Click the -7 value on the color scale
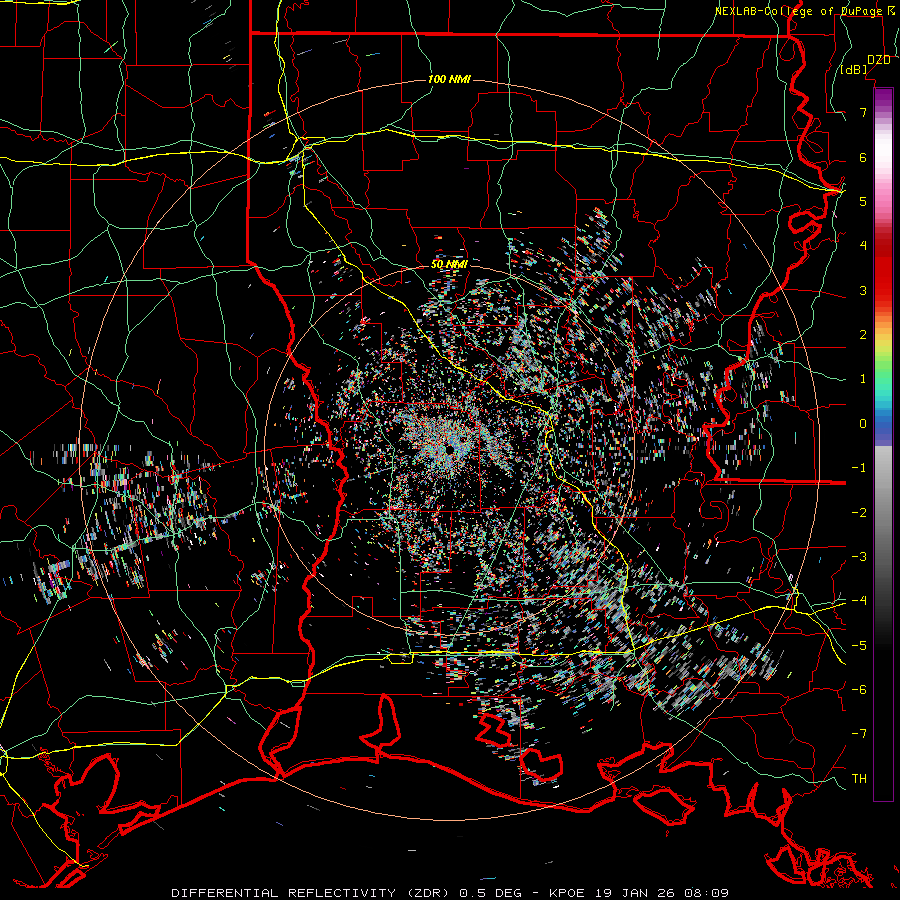Screen dimensions: 900x900 tap(859, 734)
